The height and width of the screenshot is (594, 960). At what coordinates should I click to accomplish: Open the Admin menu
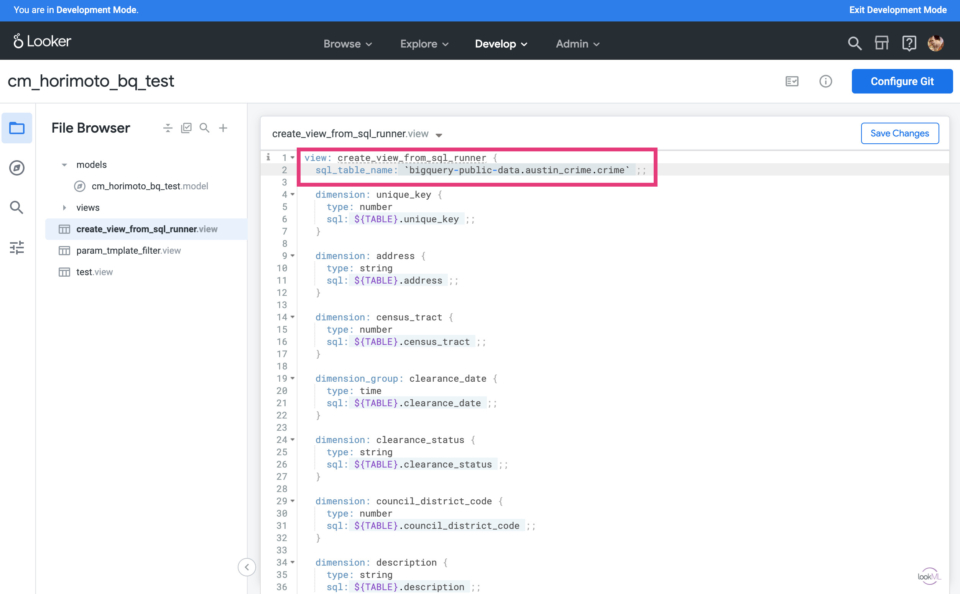click(x=577, y=44)
